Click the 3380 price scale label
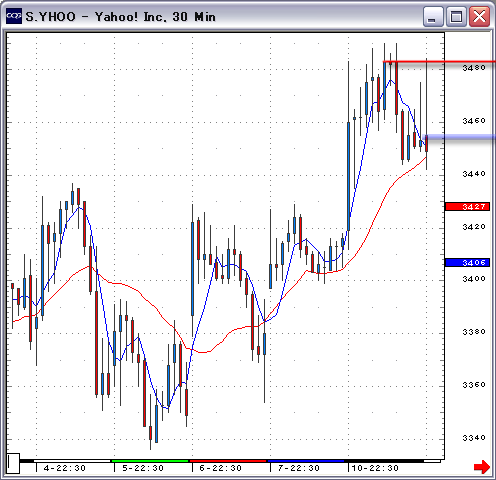The height and width of the screenshot is (480, 496). [x=474, y=332]
